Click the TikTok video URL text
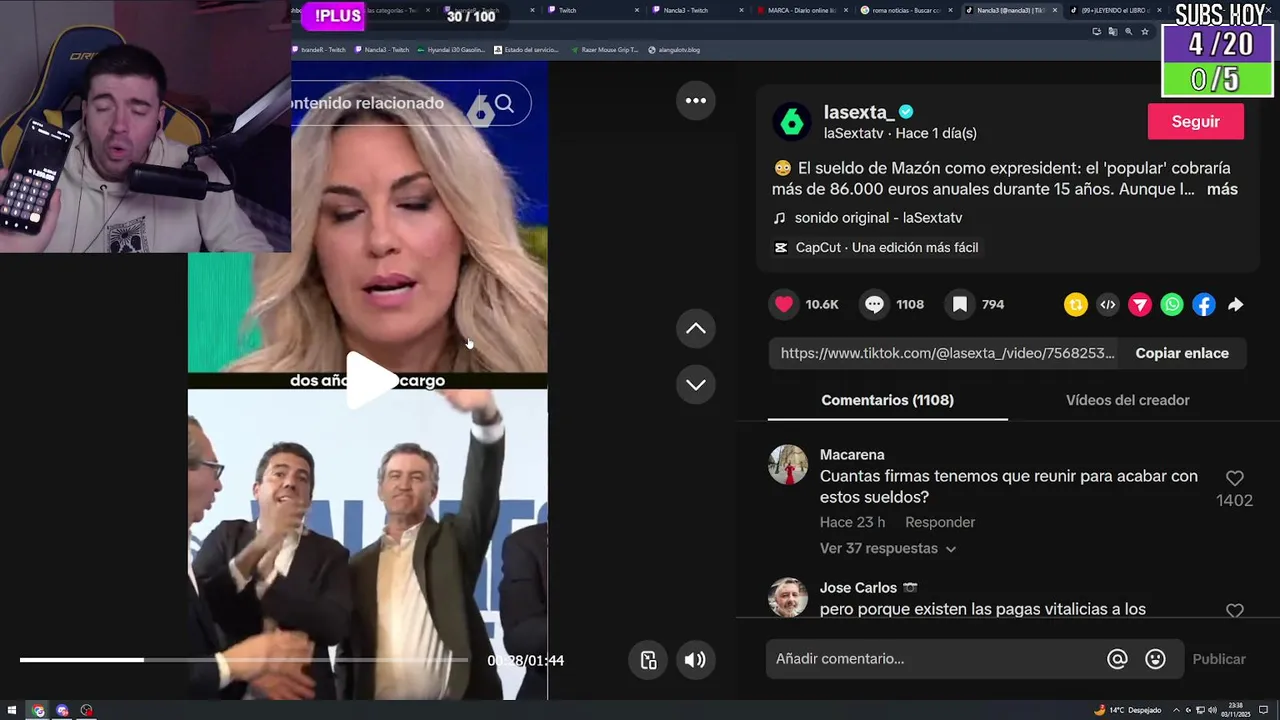This screenshot has width=1280, height=720. coord(947,353)
